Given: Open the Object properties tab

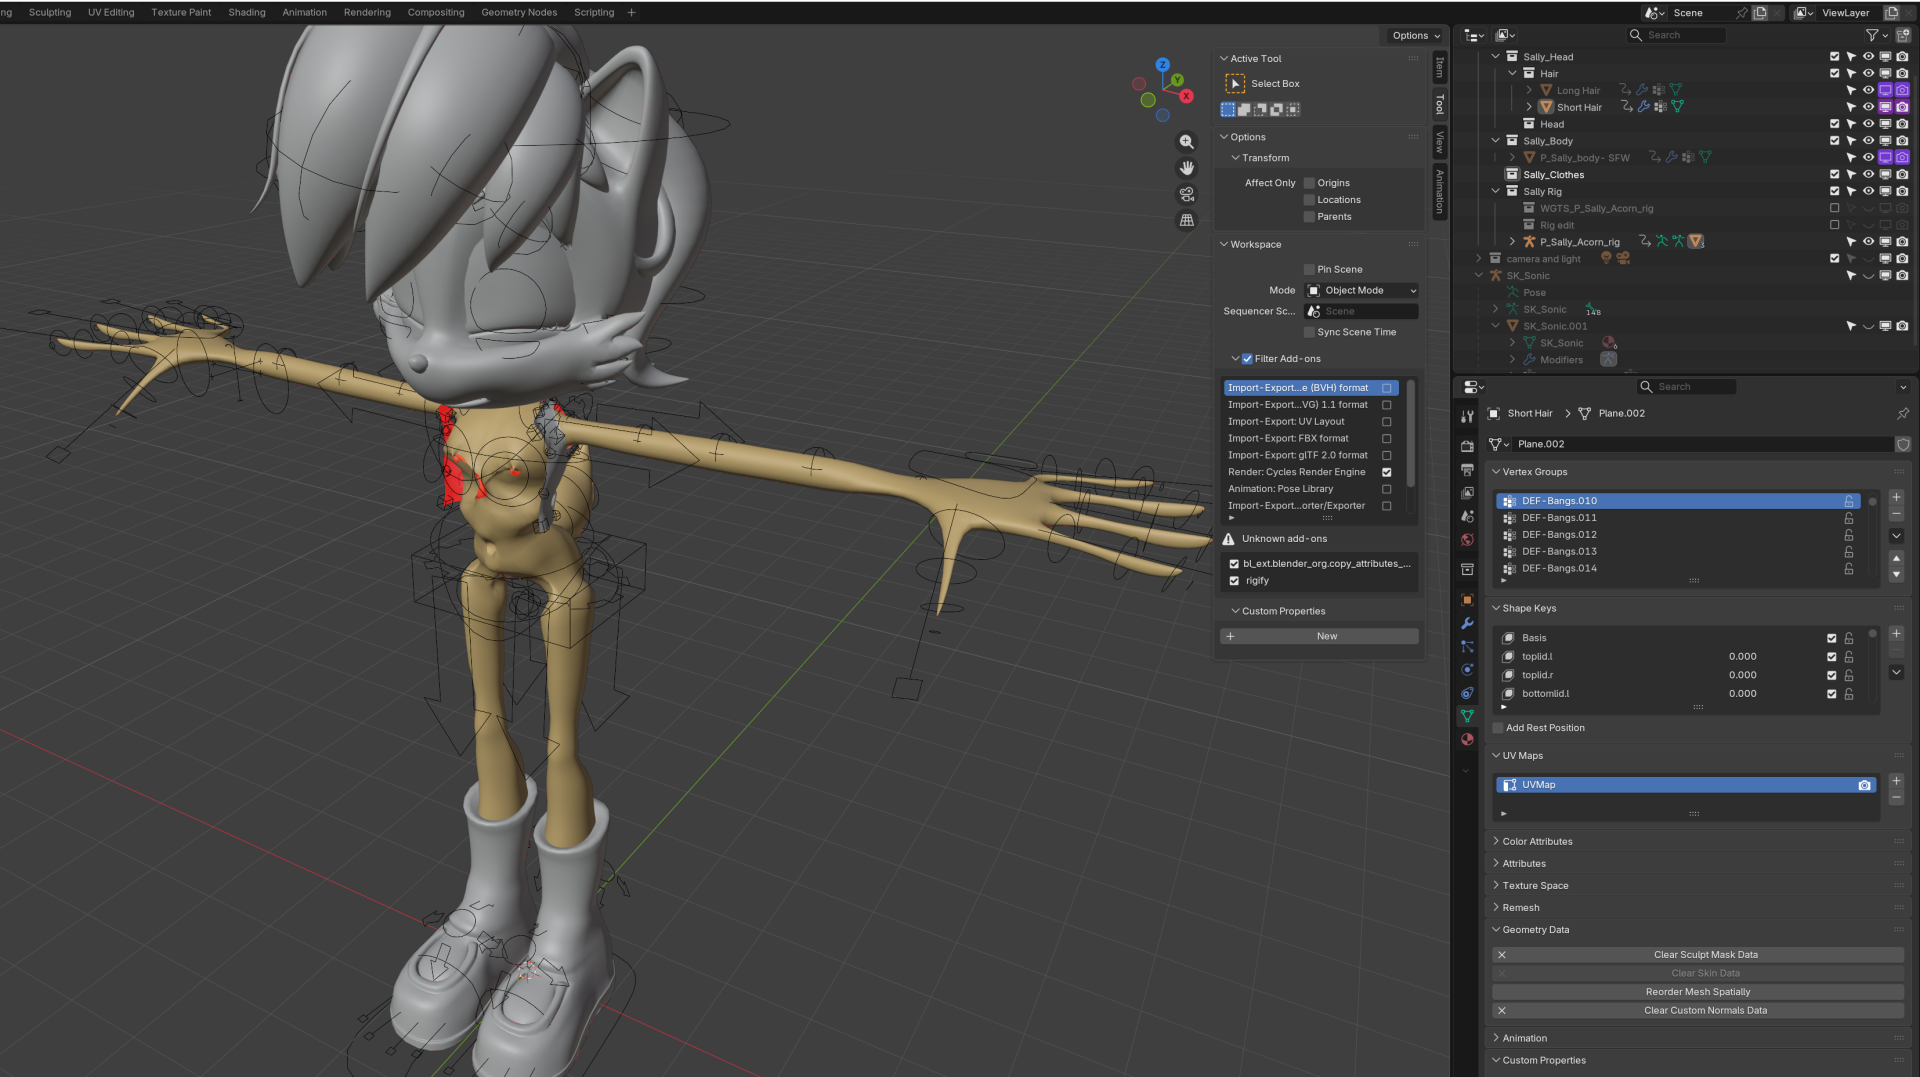Looking at the screenshot, I should pyautogui.click(x=1467, y=599).
